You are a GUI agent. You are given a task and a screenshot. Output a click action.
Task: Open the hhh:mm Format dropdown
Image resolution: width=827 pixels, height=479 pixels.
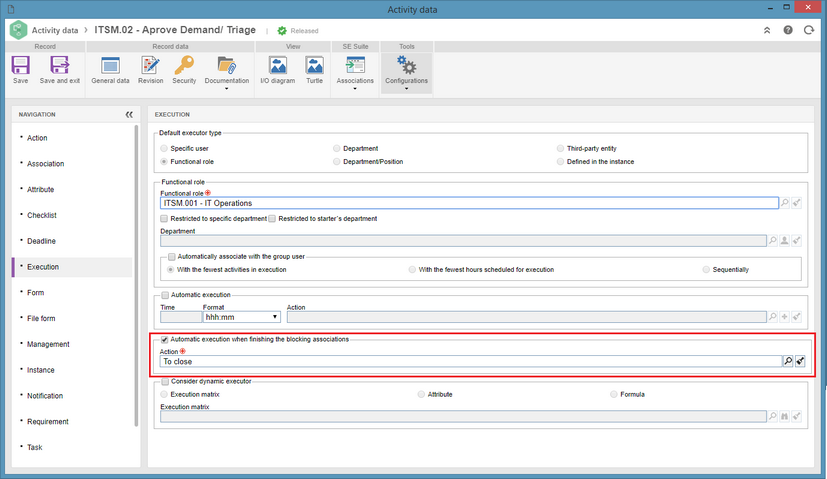point(242,317)
